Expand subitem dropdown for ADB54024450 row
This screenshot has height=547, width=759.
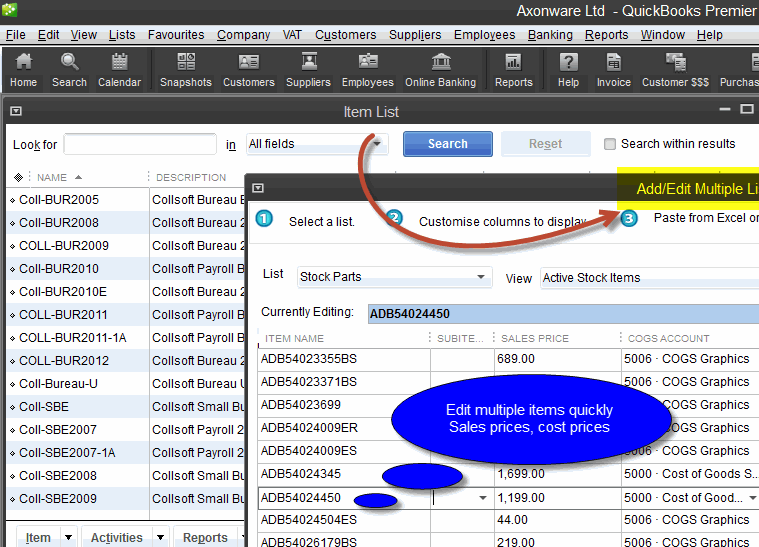click(483, 498)
